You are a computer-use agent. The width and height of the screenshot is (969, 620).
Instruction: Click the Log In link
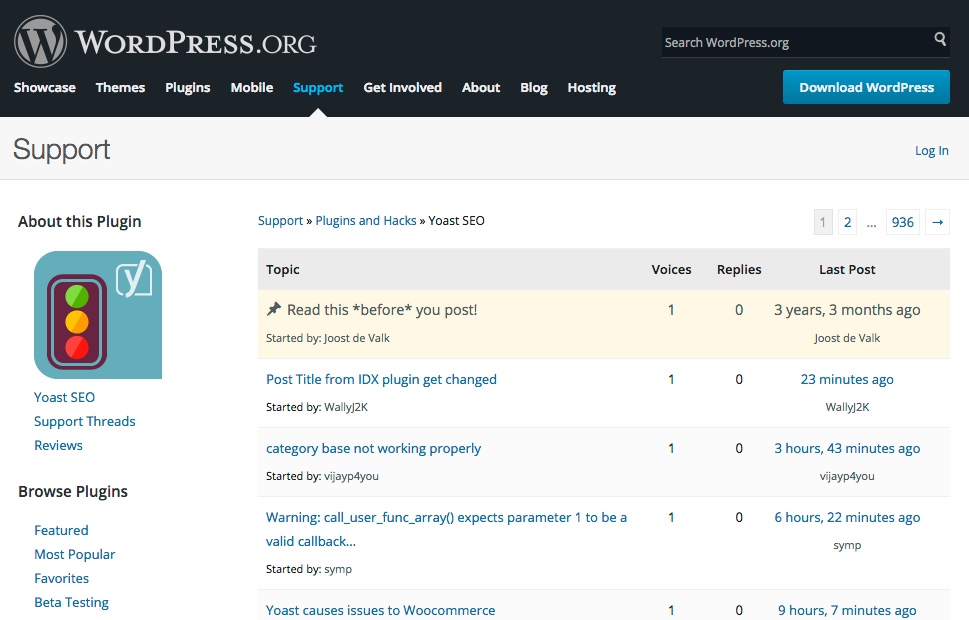click(931, 151)
